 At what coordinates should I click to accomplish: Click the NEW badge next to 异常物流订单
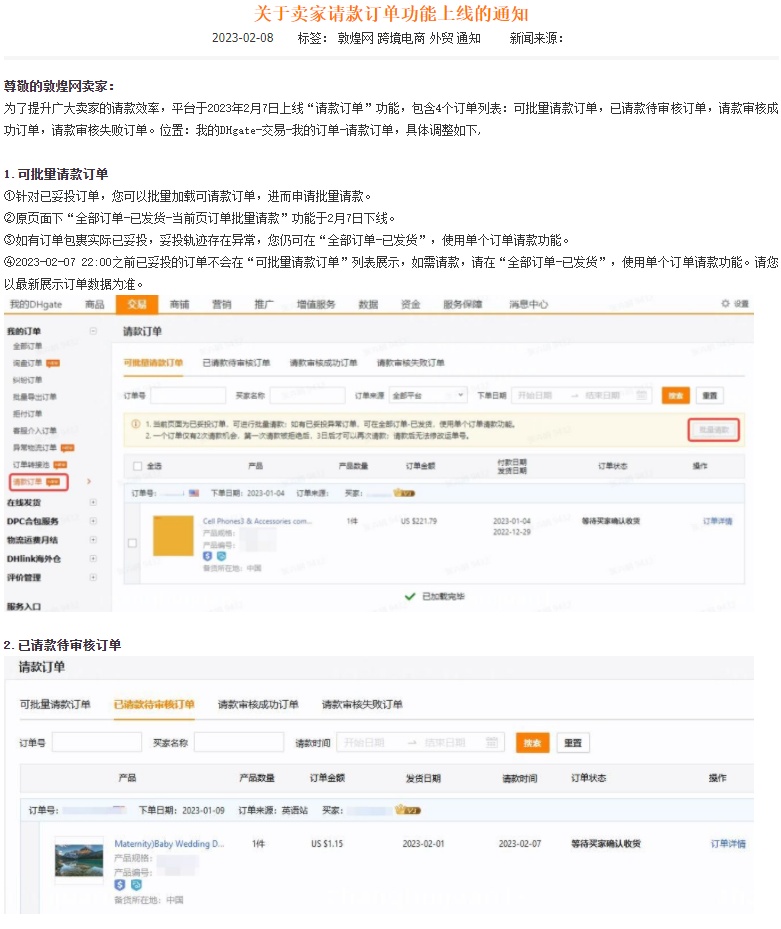click(67, 448)
